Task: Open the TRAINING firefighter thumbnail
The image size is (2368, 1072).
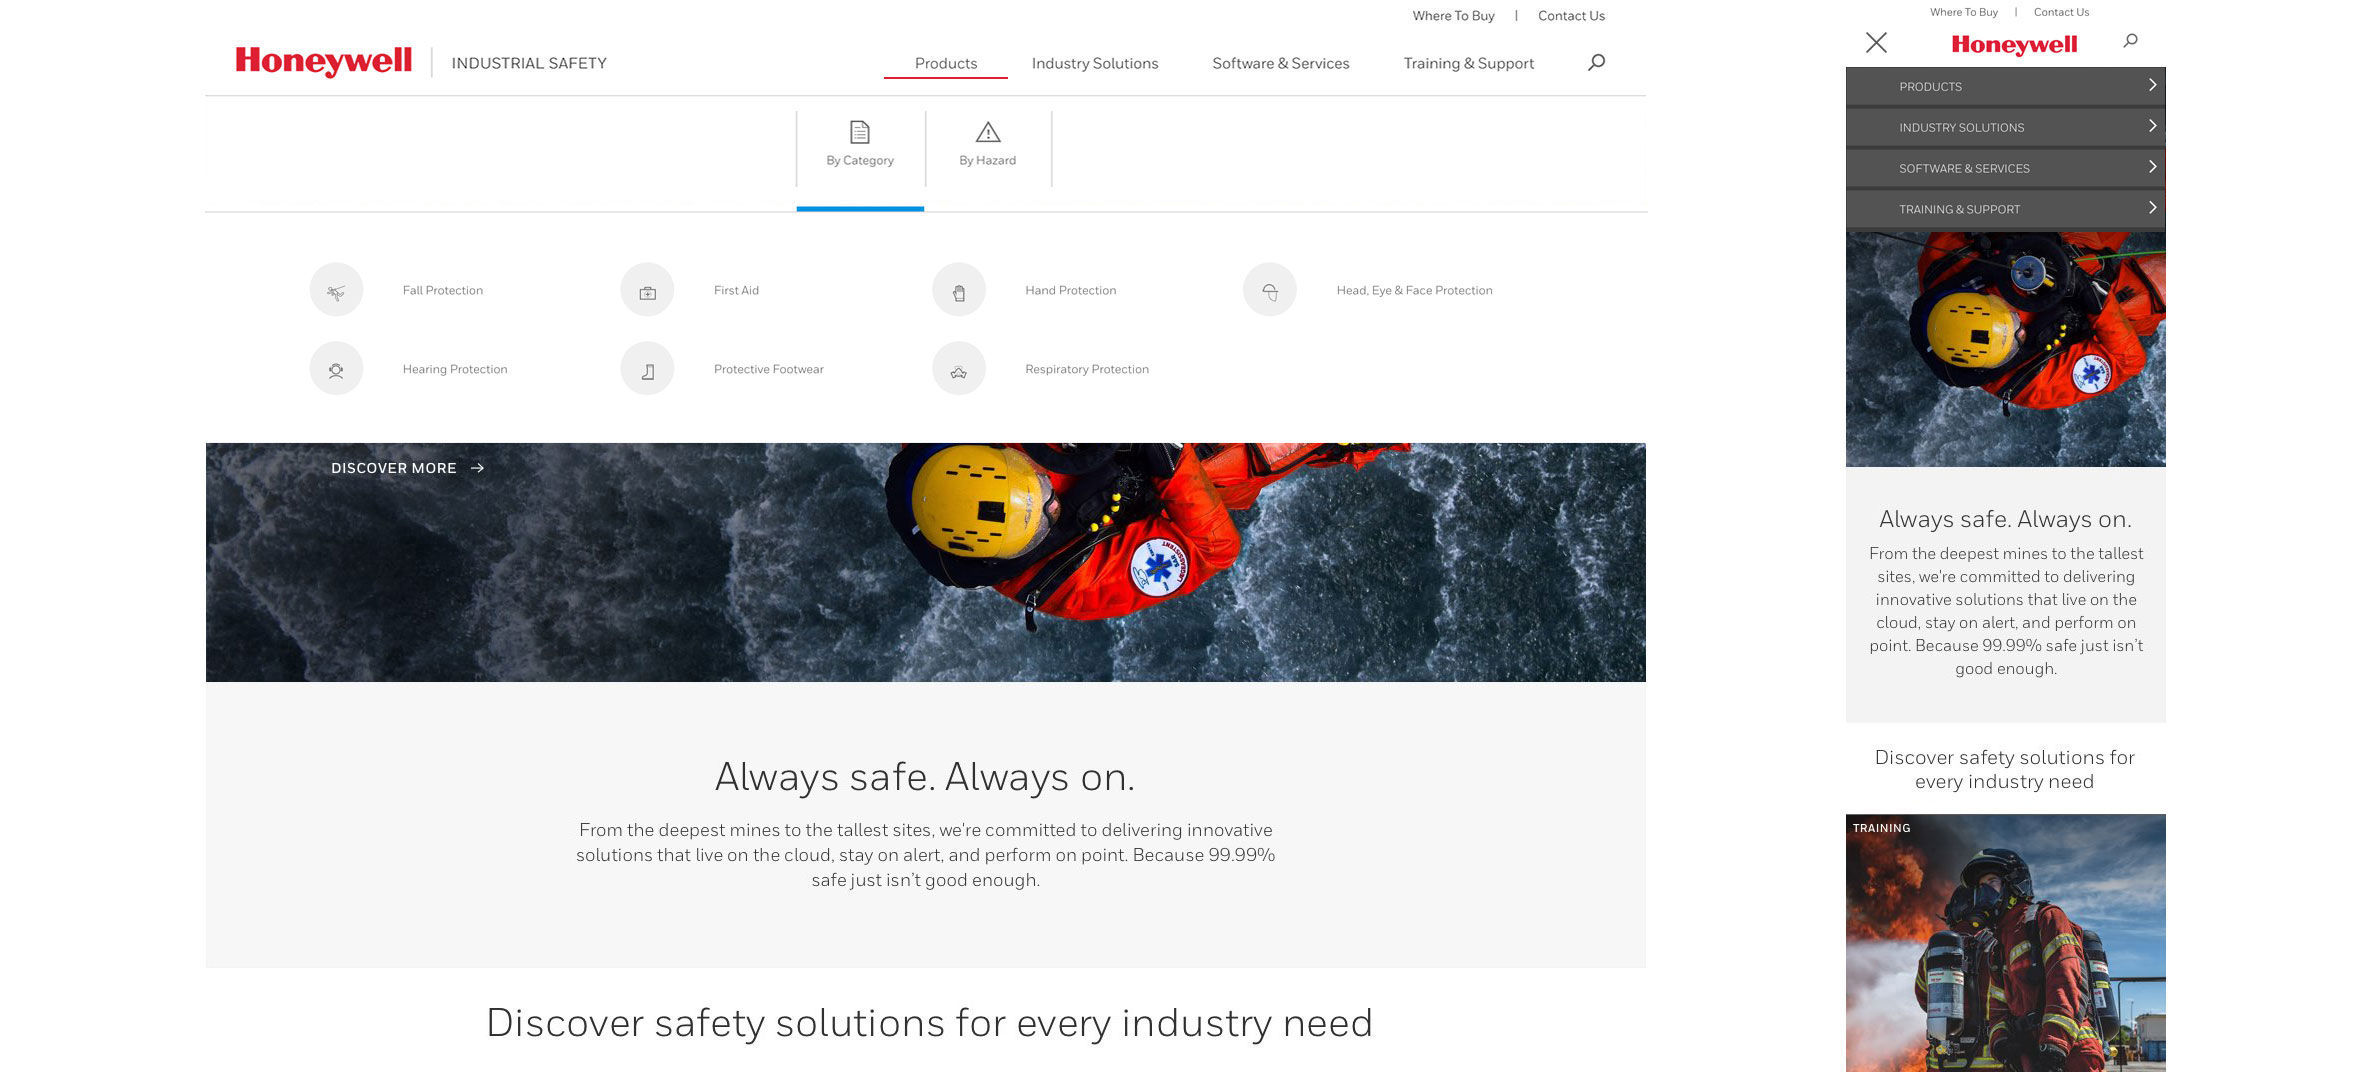Action: pos(2005,942)
